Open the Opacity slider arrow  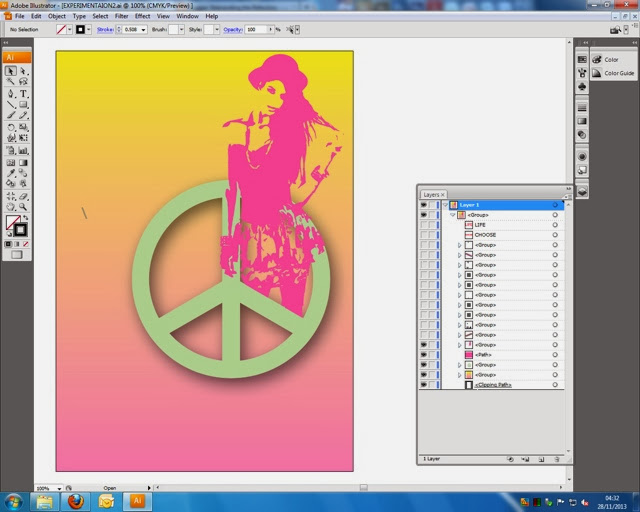point(270,29)
